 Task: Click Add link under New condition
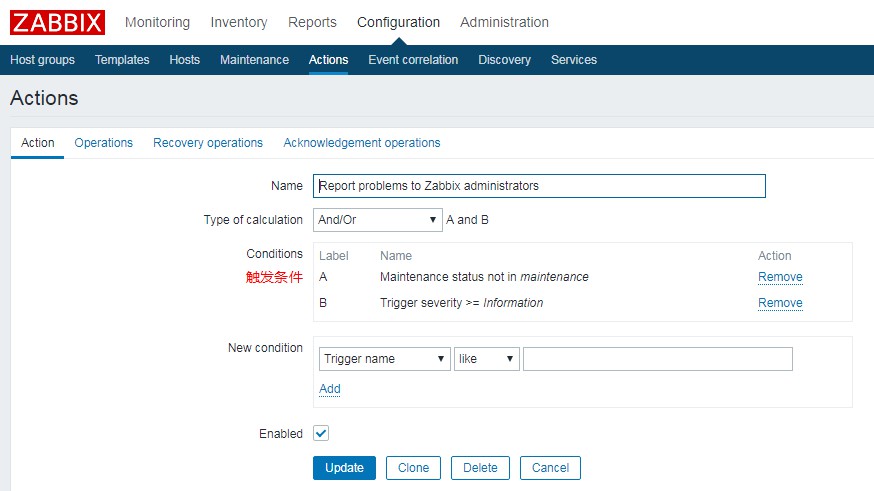tap(330, 389)
